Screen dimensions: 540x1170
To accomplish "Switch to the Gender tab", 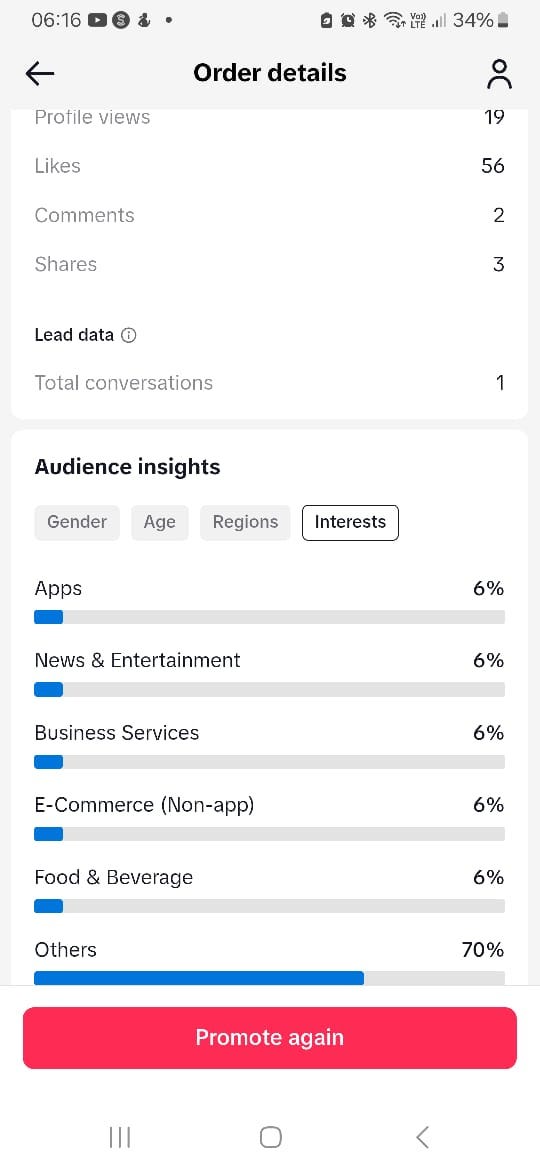I will point(77,522).
